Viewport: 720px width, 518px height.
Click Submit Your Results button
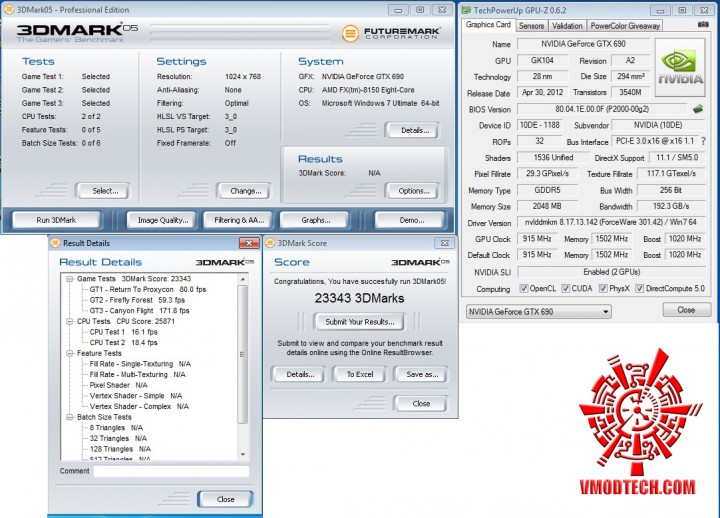360,322
